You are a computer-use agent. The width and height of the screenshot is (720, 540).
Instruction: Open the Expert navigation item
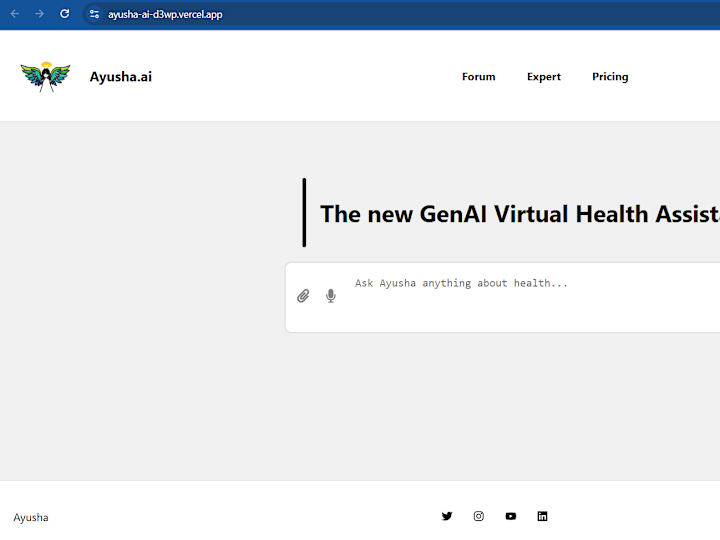[544, 77]
